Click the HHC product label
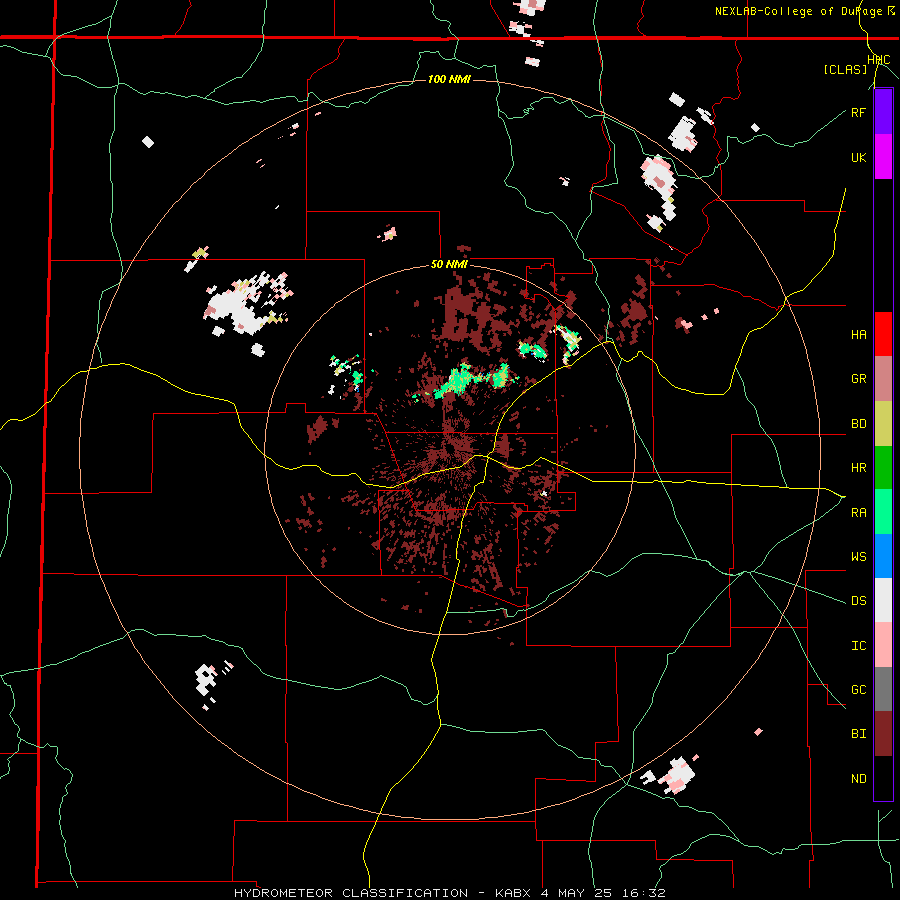This screenshot has height=900, width=900. (879, 60)
